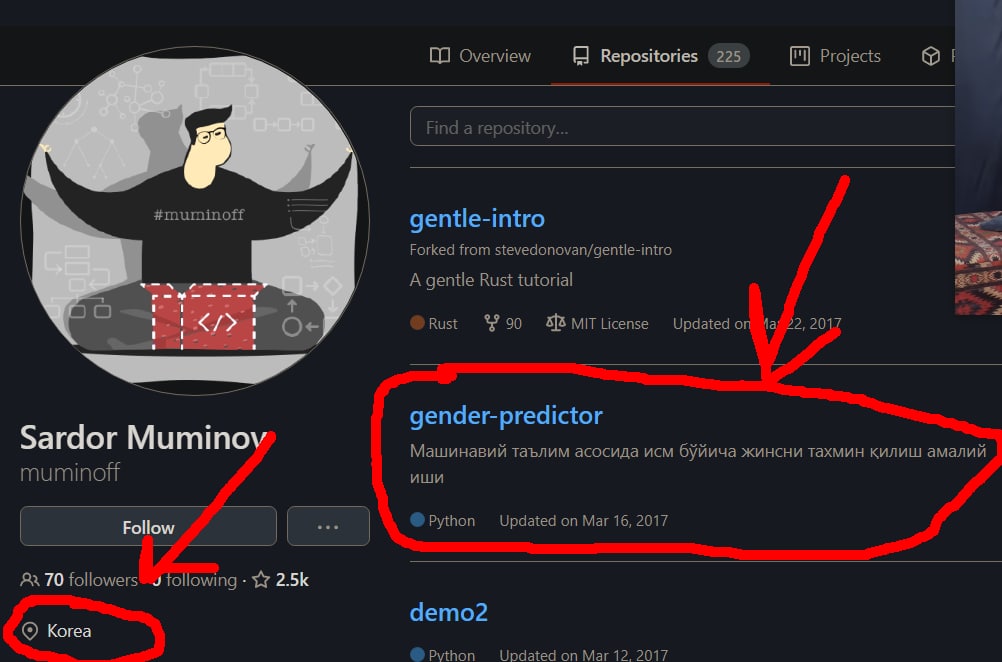Screen dimensions: 1002x662
Task: Open the gentle-intro repository
Action: (x=477, y=219)
